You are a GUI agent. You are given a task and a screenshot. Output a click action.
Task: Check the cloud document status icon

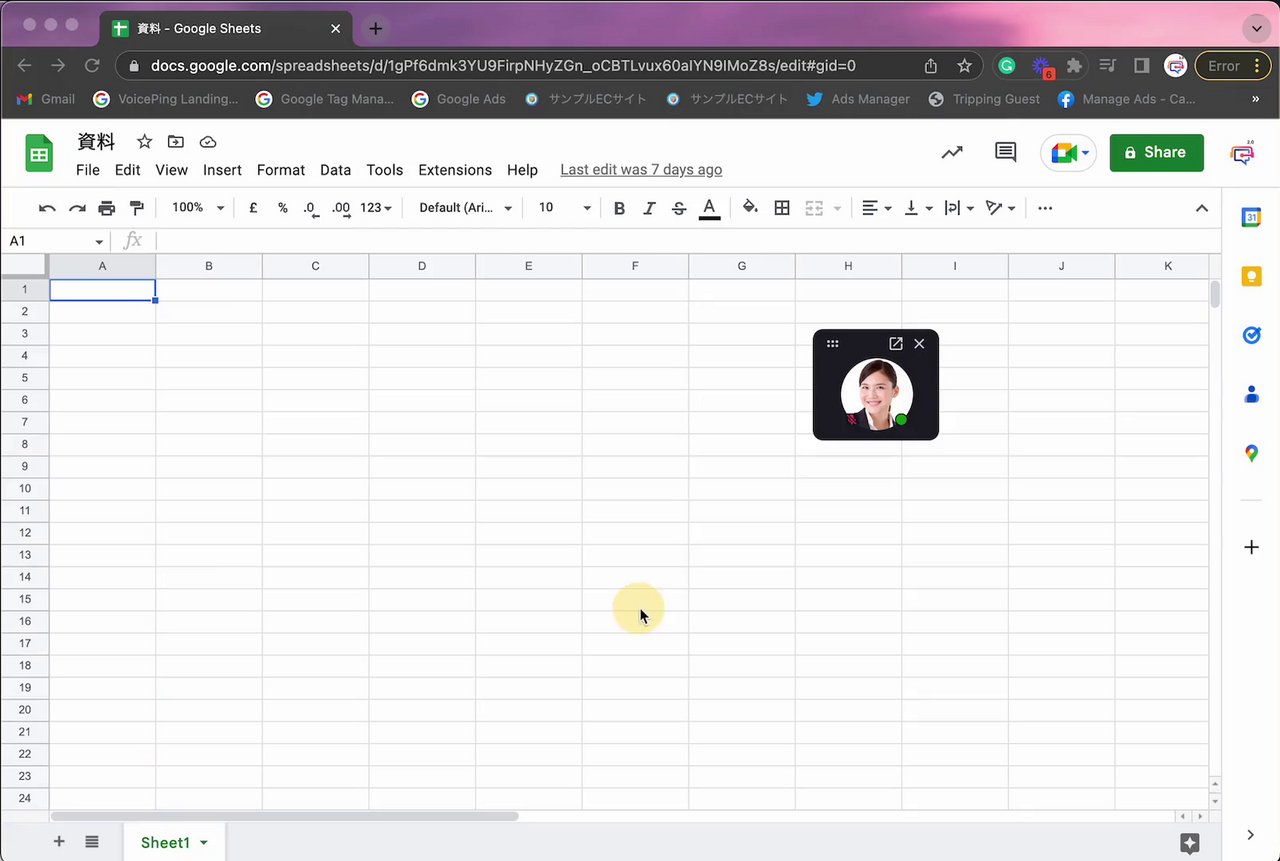(x=208, y=142)
